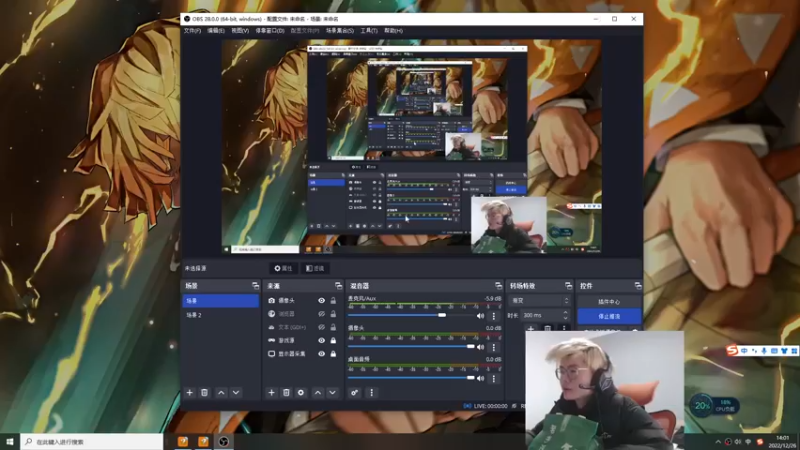Show the 浏览器 source with its eye icon

[x=321, y=314]
